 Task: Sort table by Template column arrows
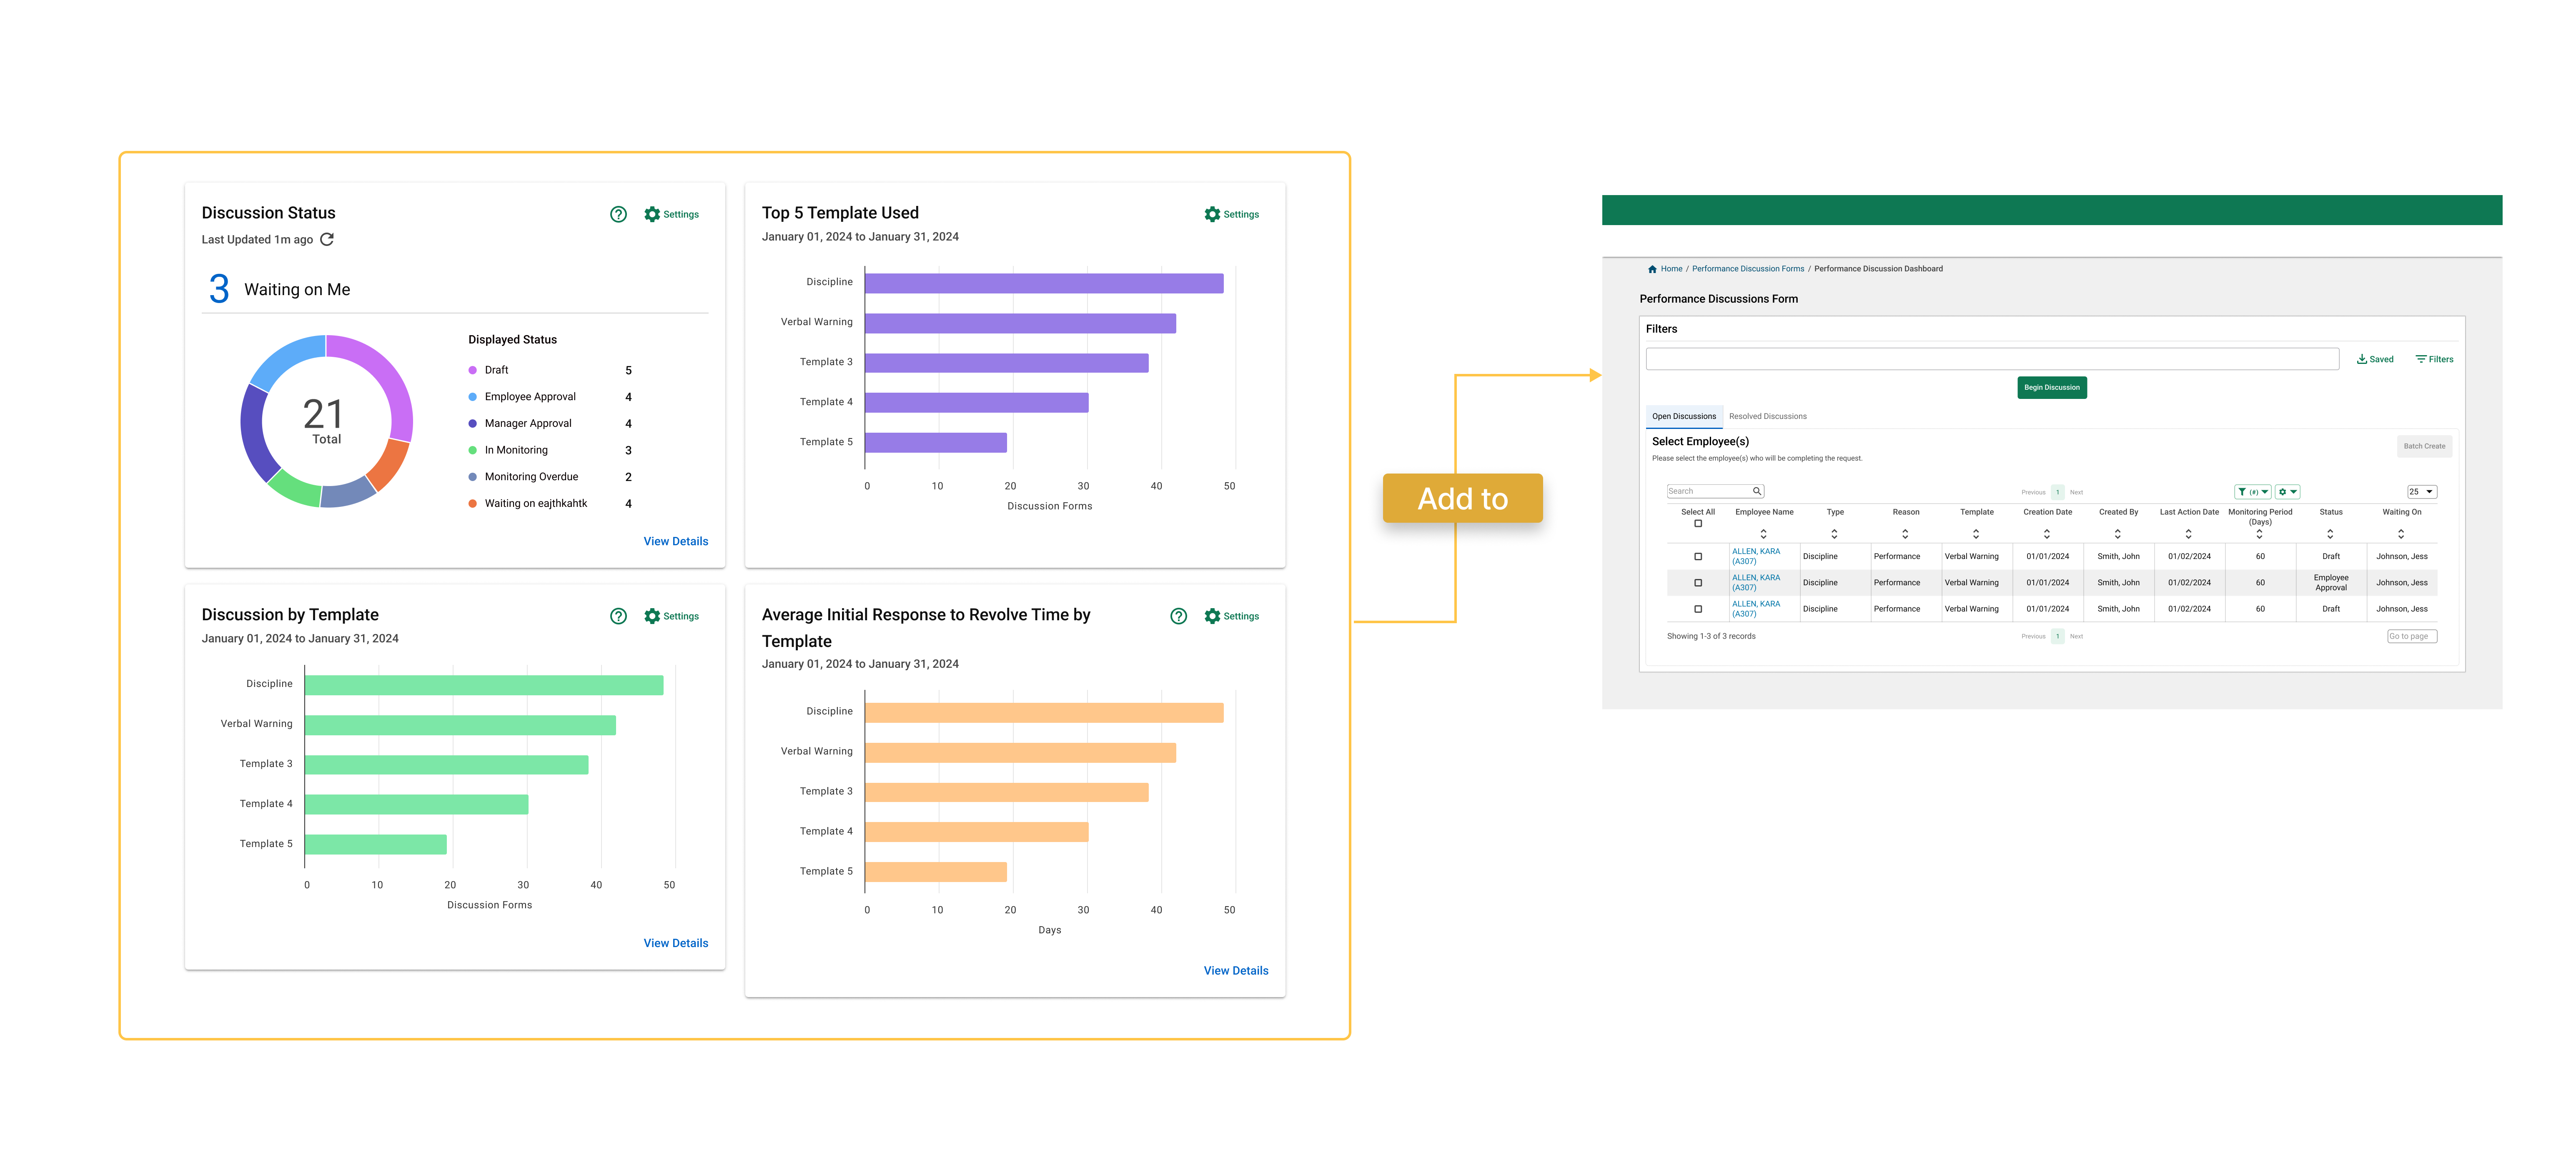click(x=1976, y=534)
